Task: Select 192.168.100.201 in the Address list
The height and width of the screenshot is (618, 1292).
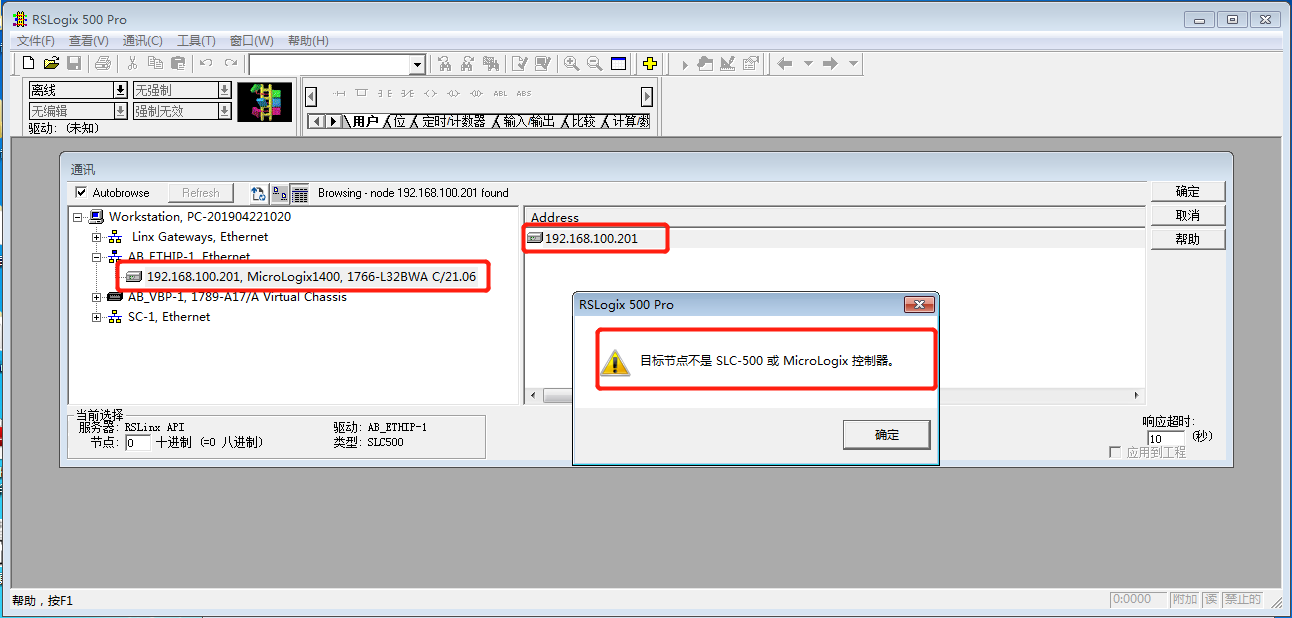Action: coord(590,238)
